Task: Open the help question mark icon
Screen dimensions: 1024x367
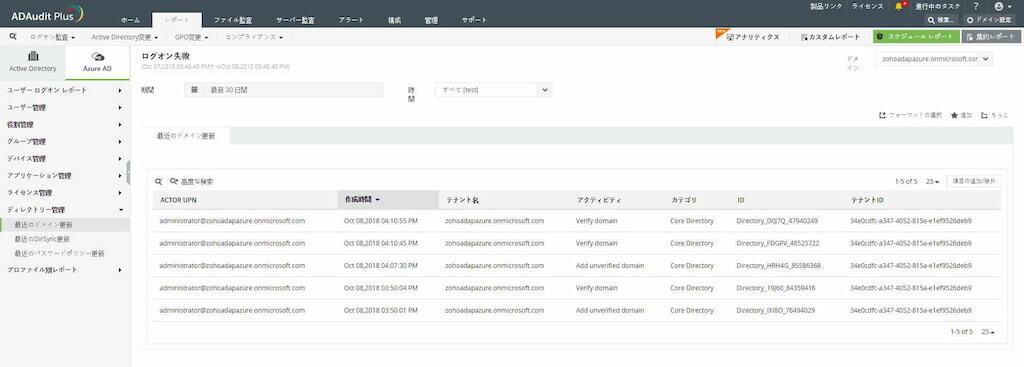Action: (x=976, y=6)
